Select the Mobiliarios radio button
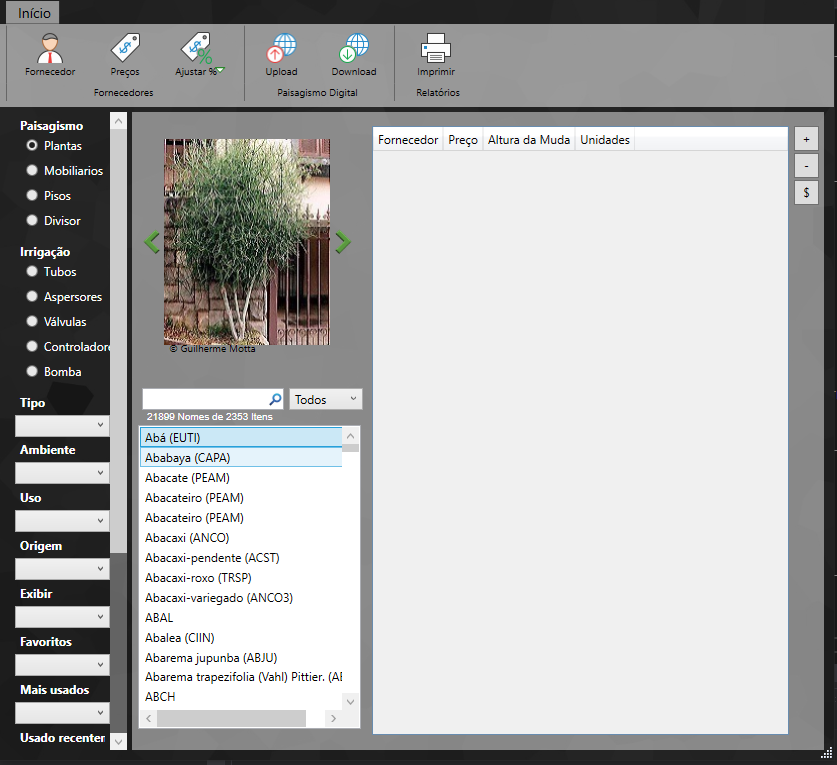 pos(32,171)
